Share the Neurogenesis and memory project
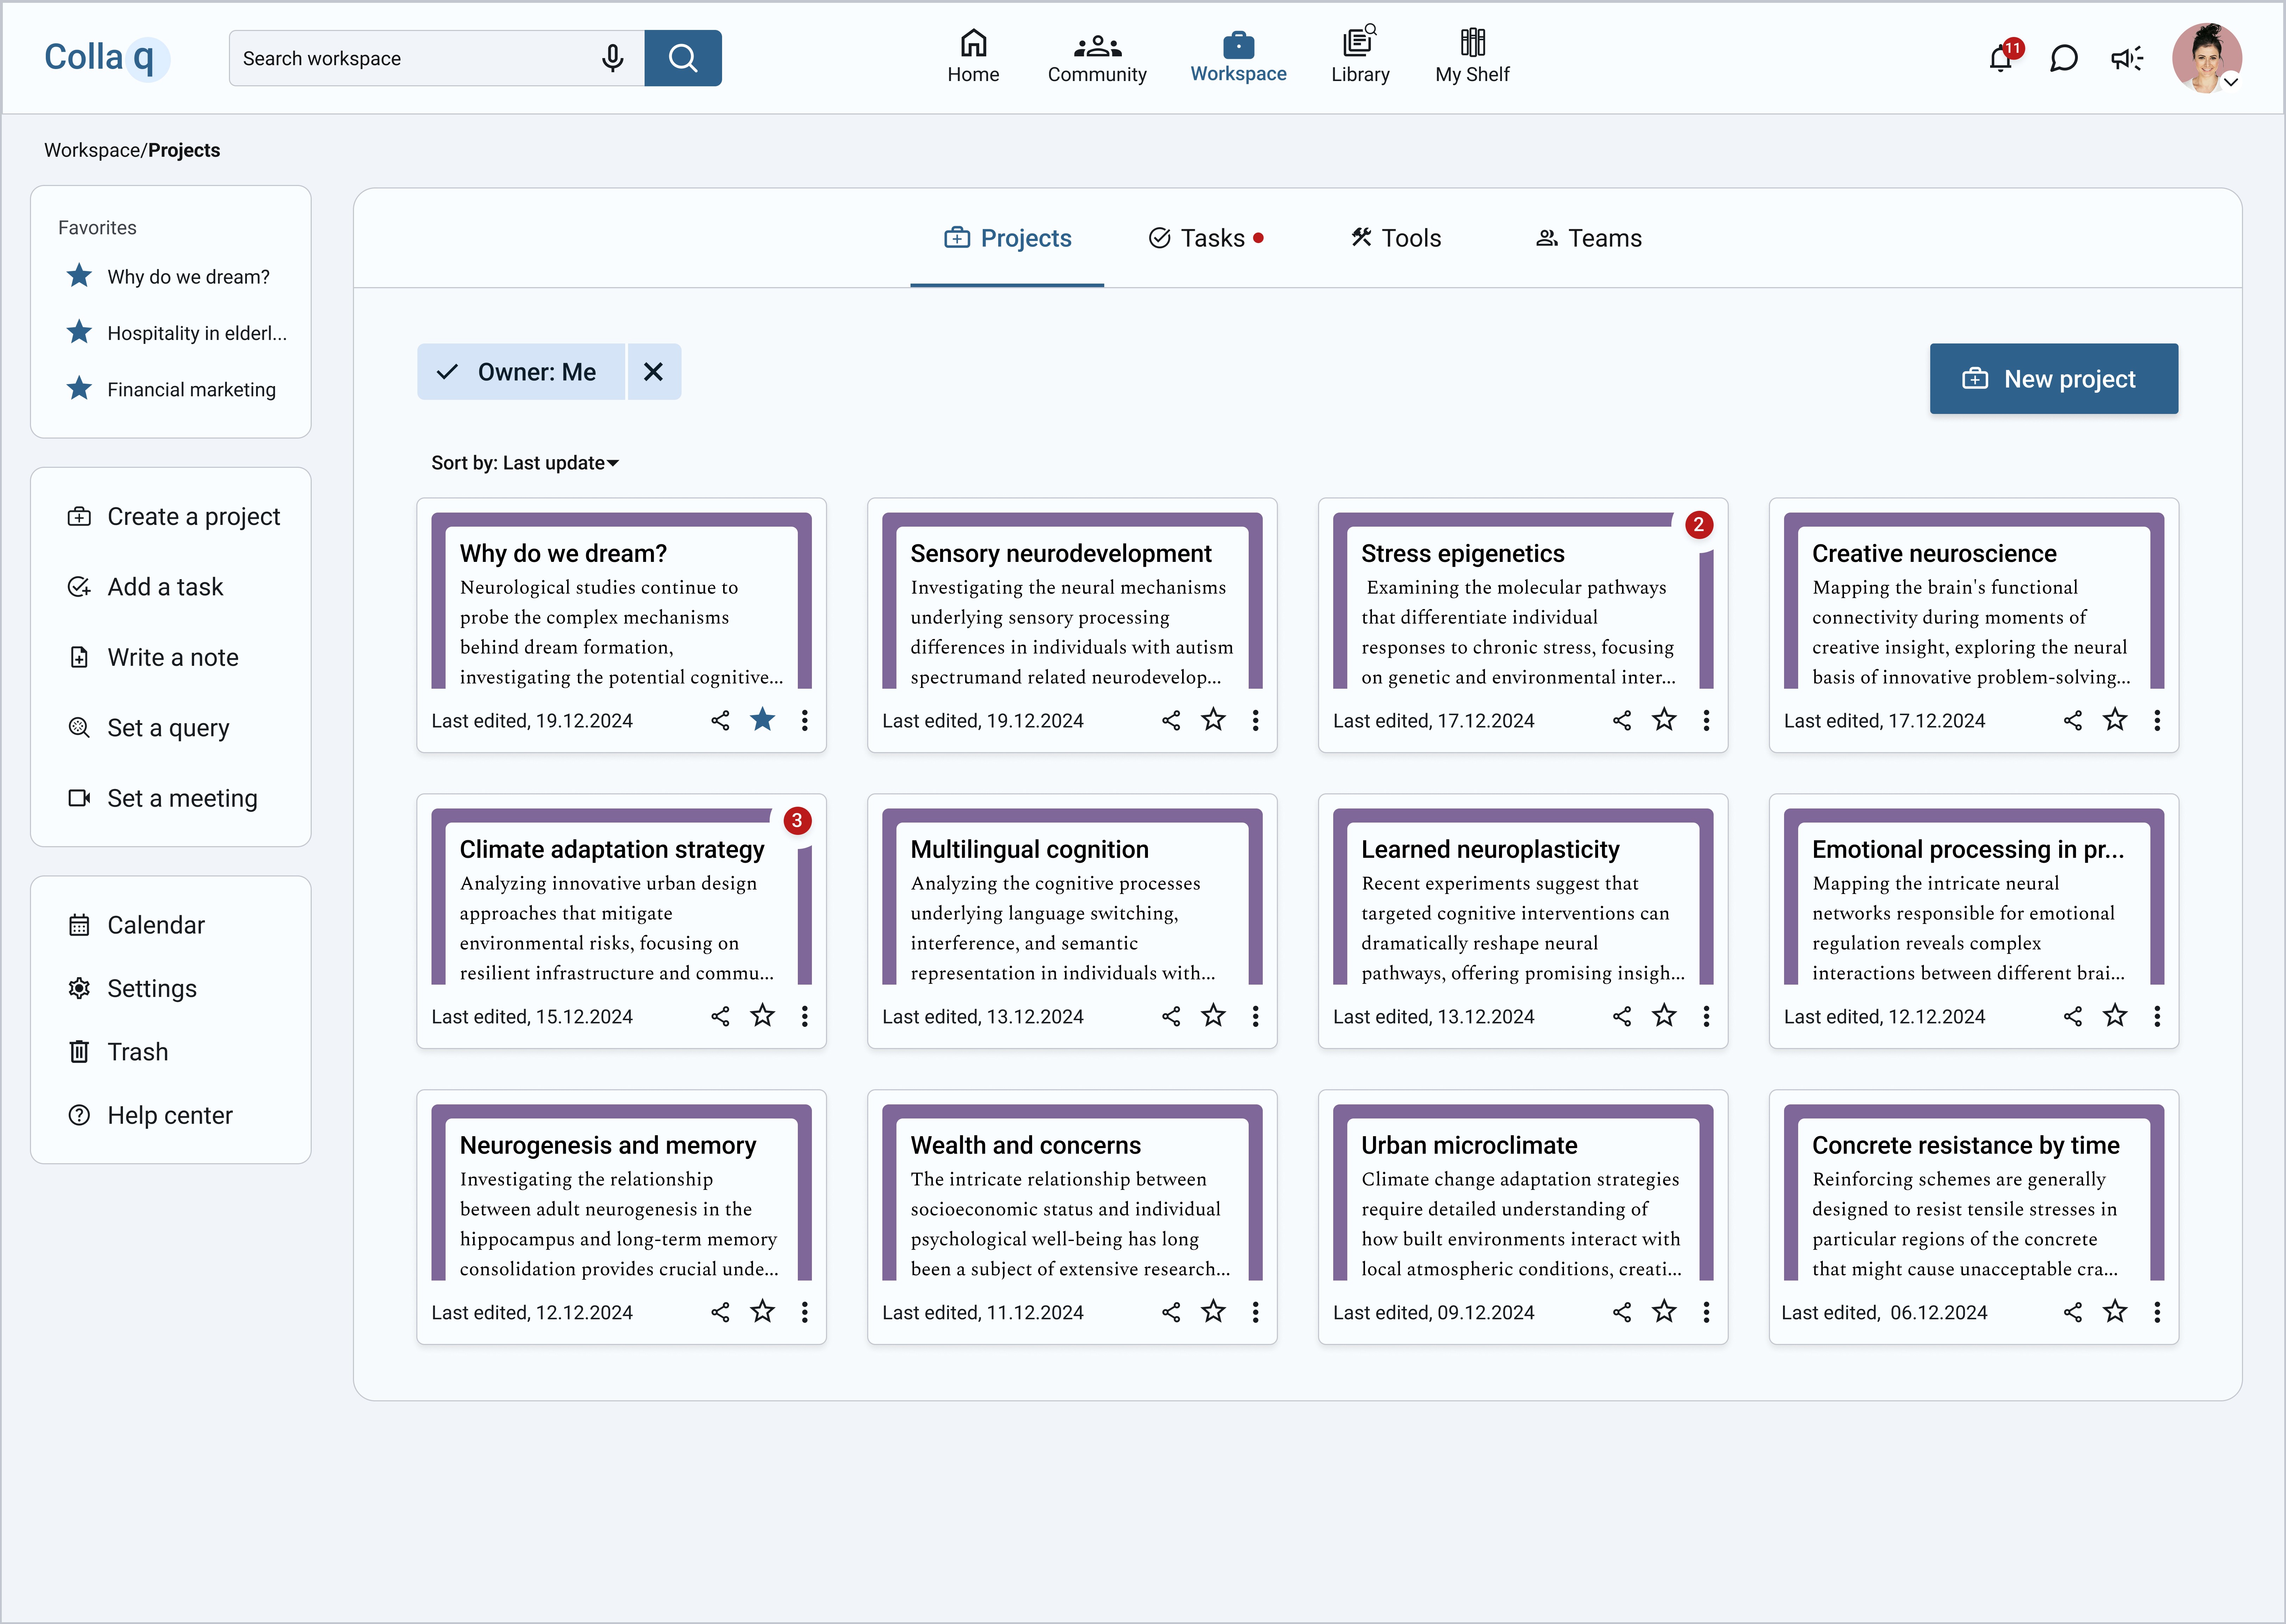This screenshot has width=2286, height=1624. coord(720,1312)
